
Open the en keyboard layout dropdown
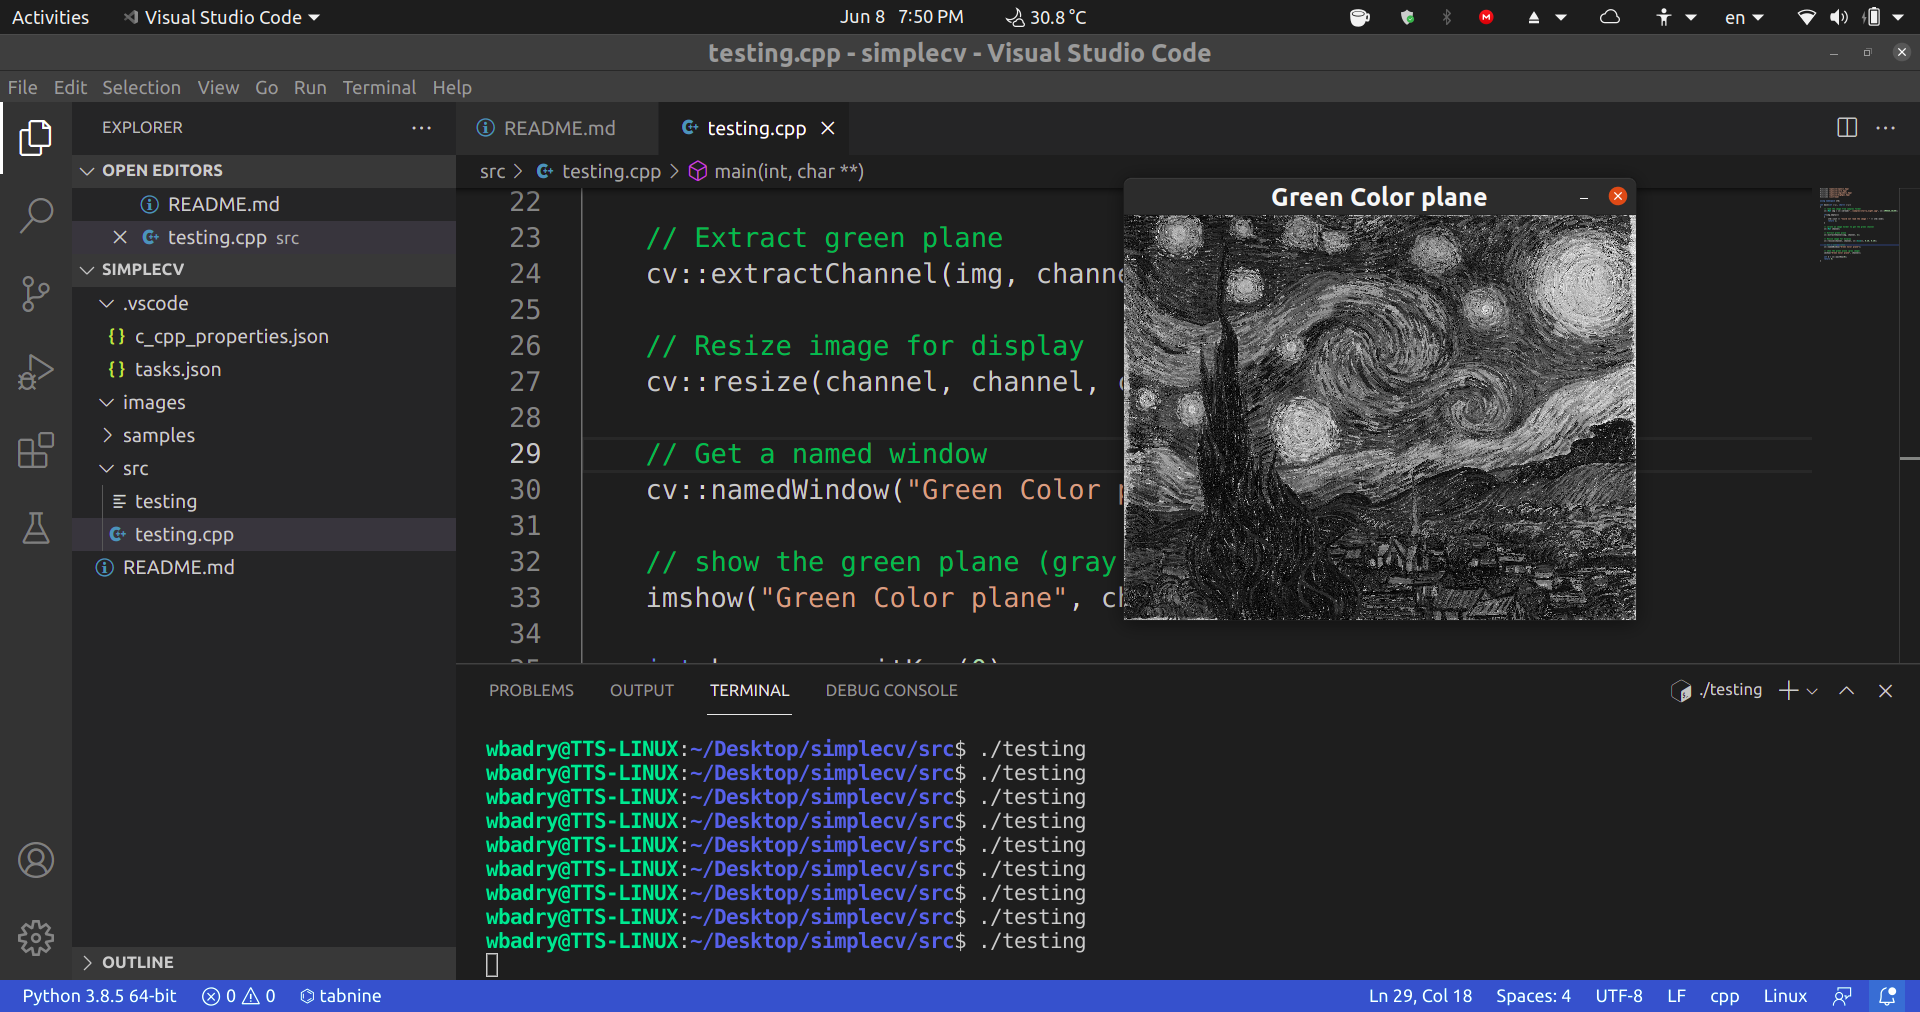[x=1744, y=17]
